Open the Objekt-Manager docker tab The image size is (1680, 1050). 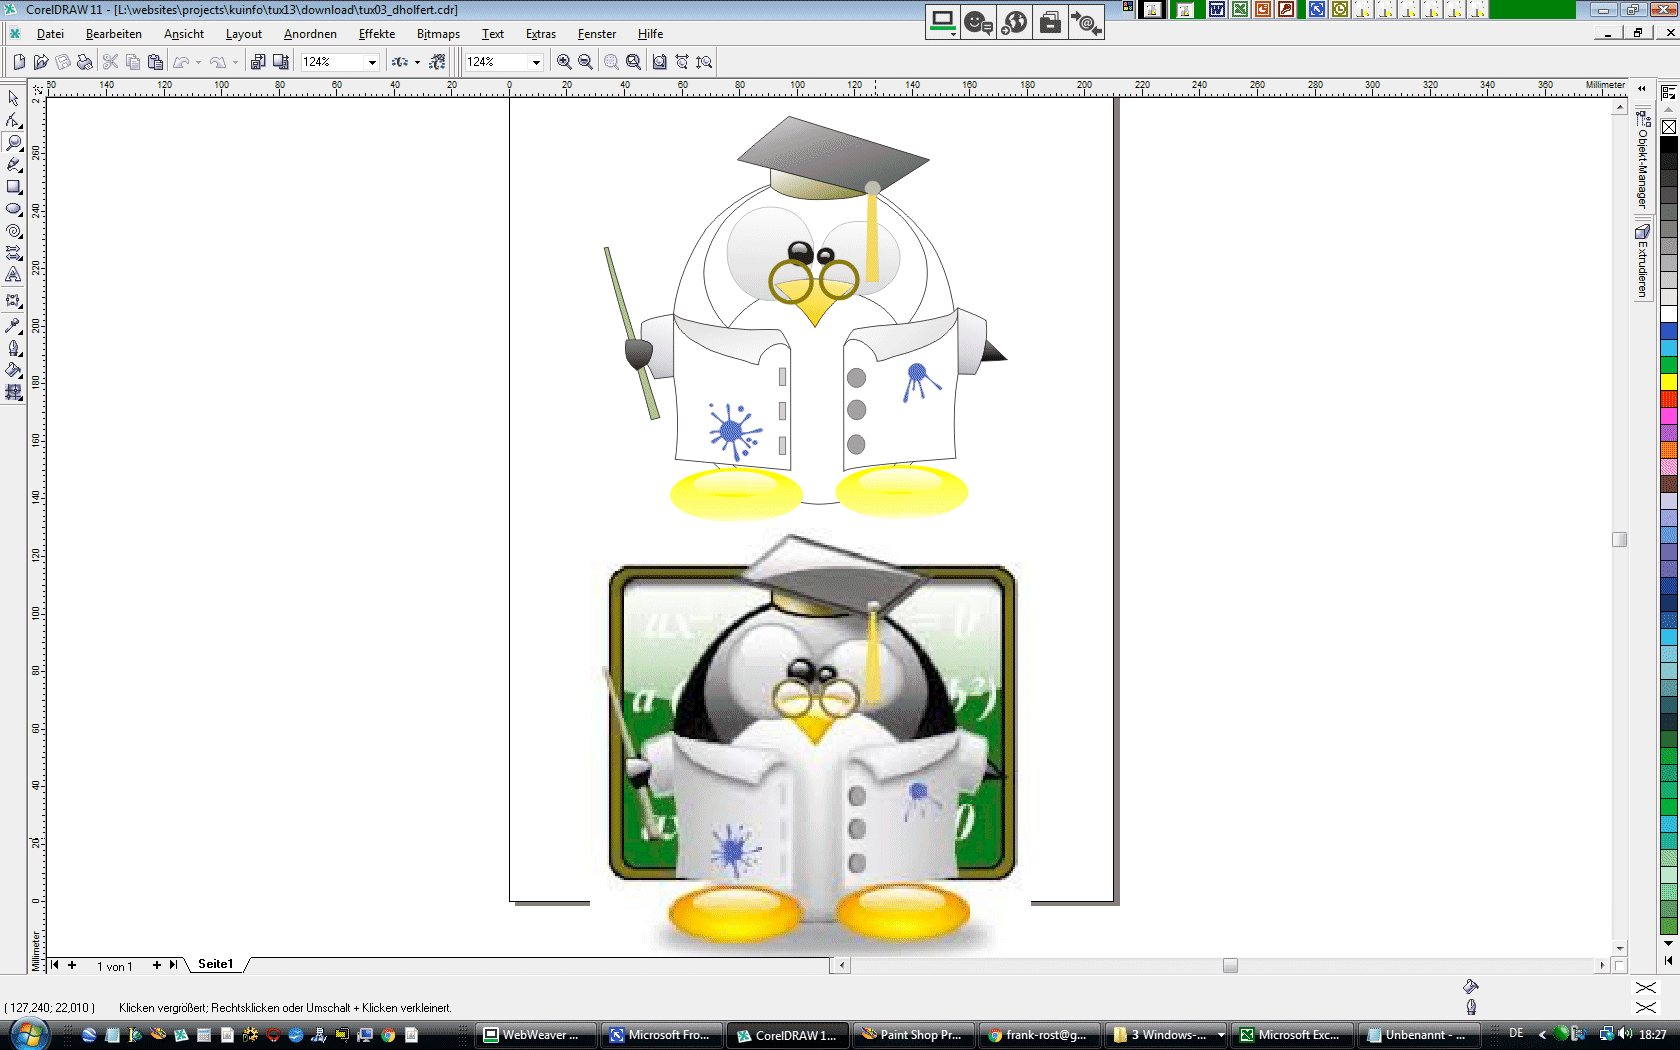pyautogui.click(x=1642, y=160)
